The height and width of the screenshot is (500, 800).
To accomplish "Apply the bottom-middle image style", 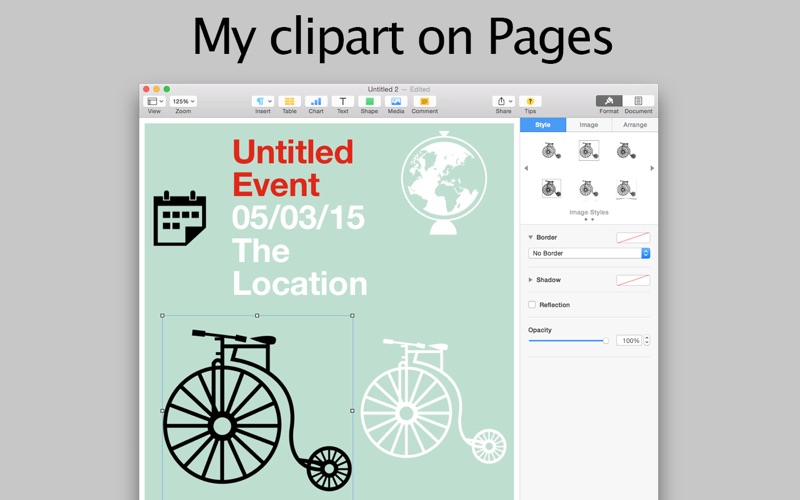I will (x=588, y=189).
